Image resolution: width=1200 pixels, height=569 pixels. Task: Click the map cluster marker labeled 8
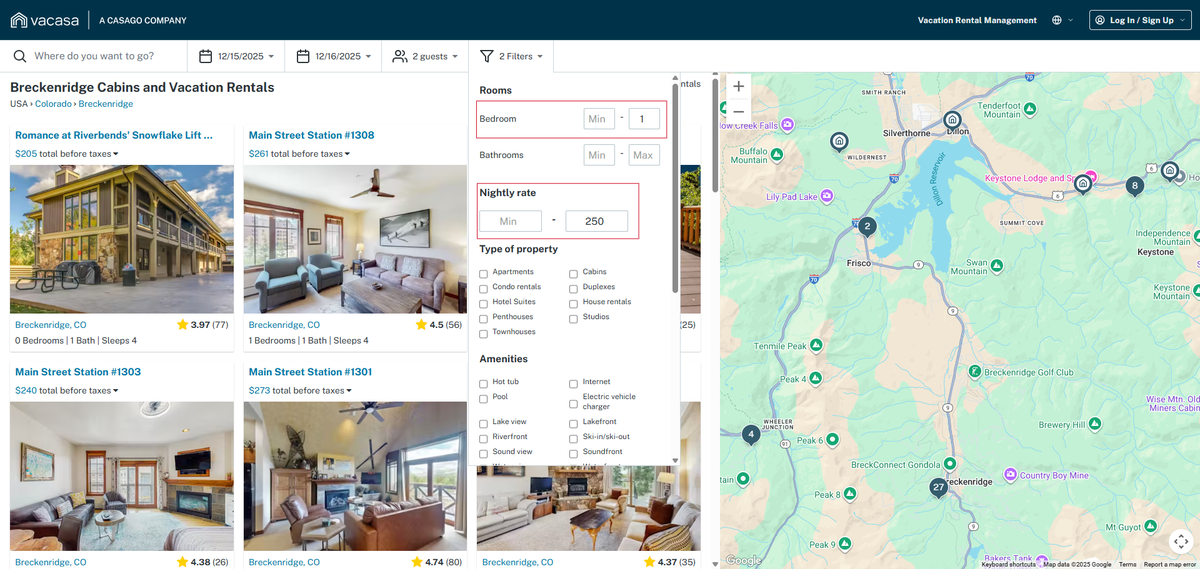point(1134,186)
